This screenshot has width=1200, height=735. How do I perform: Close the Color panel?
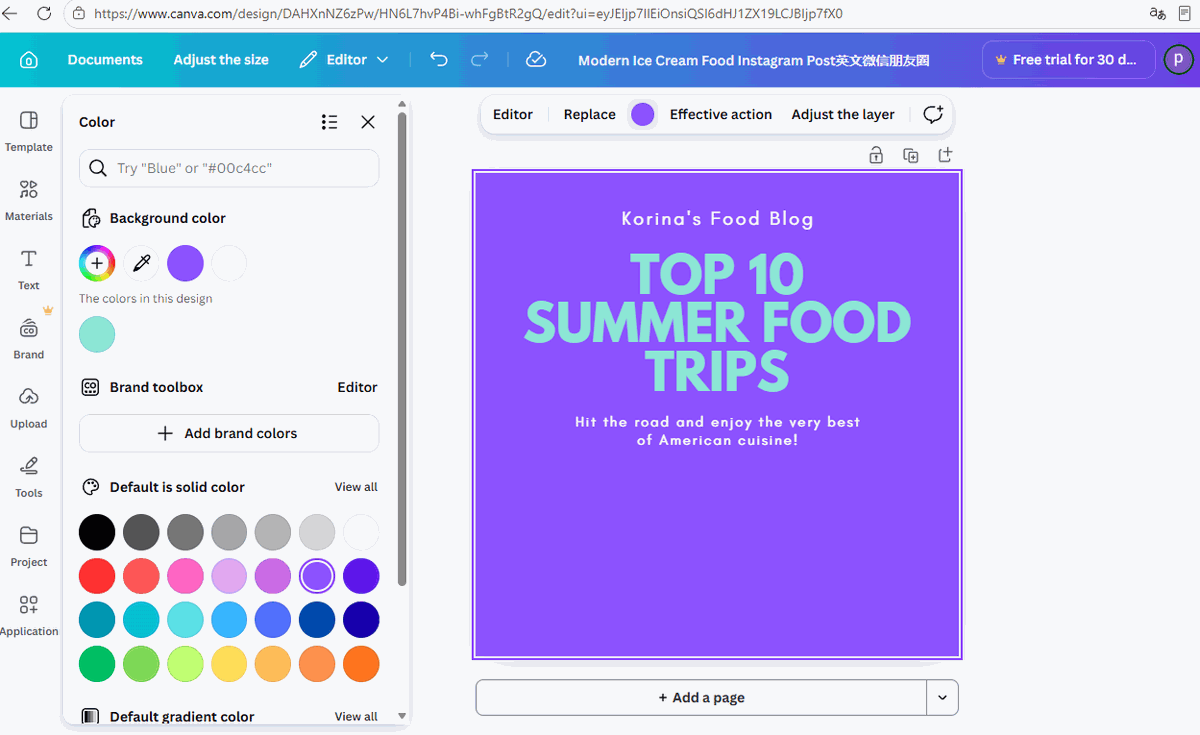pyautogui.click(x=368, y=122)
